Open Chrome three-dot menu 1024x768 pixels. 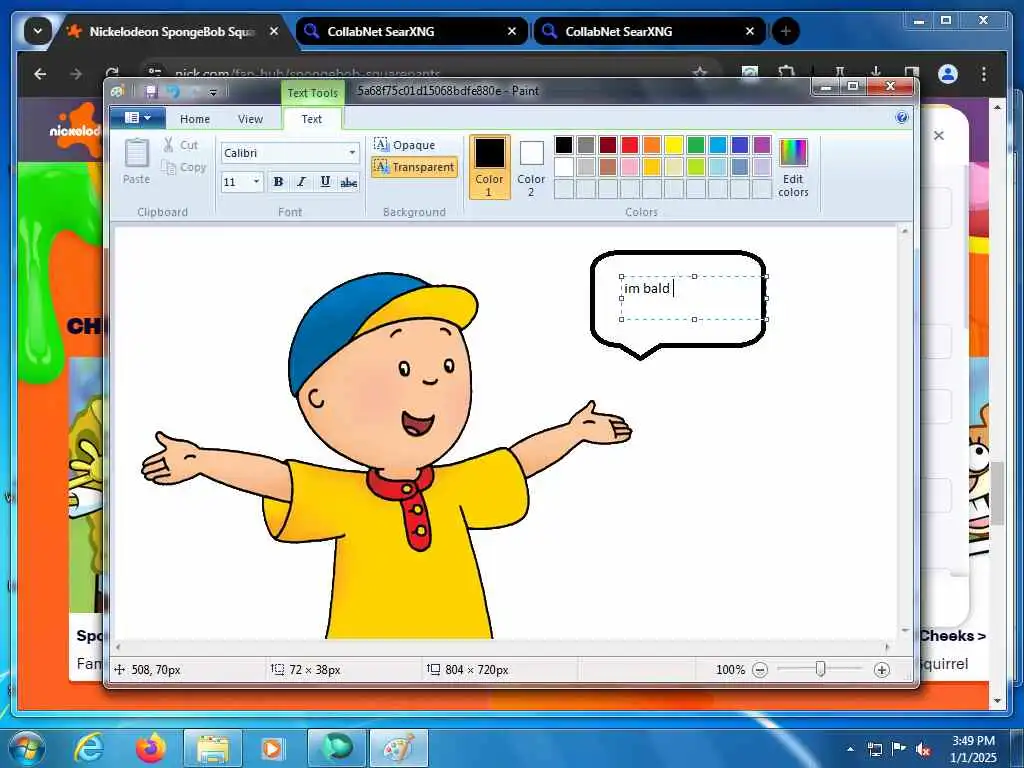(x=984, y=74)
